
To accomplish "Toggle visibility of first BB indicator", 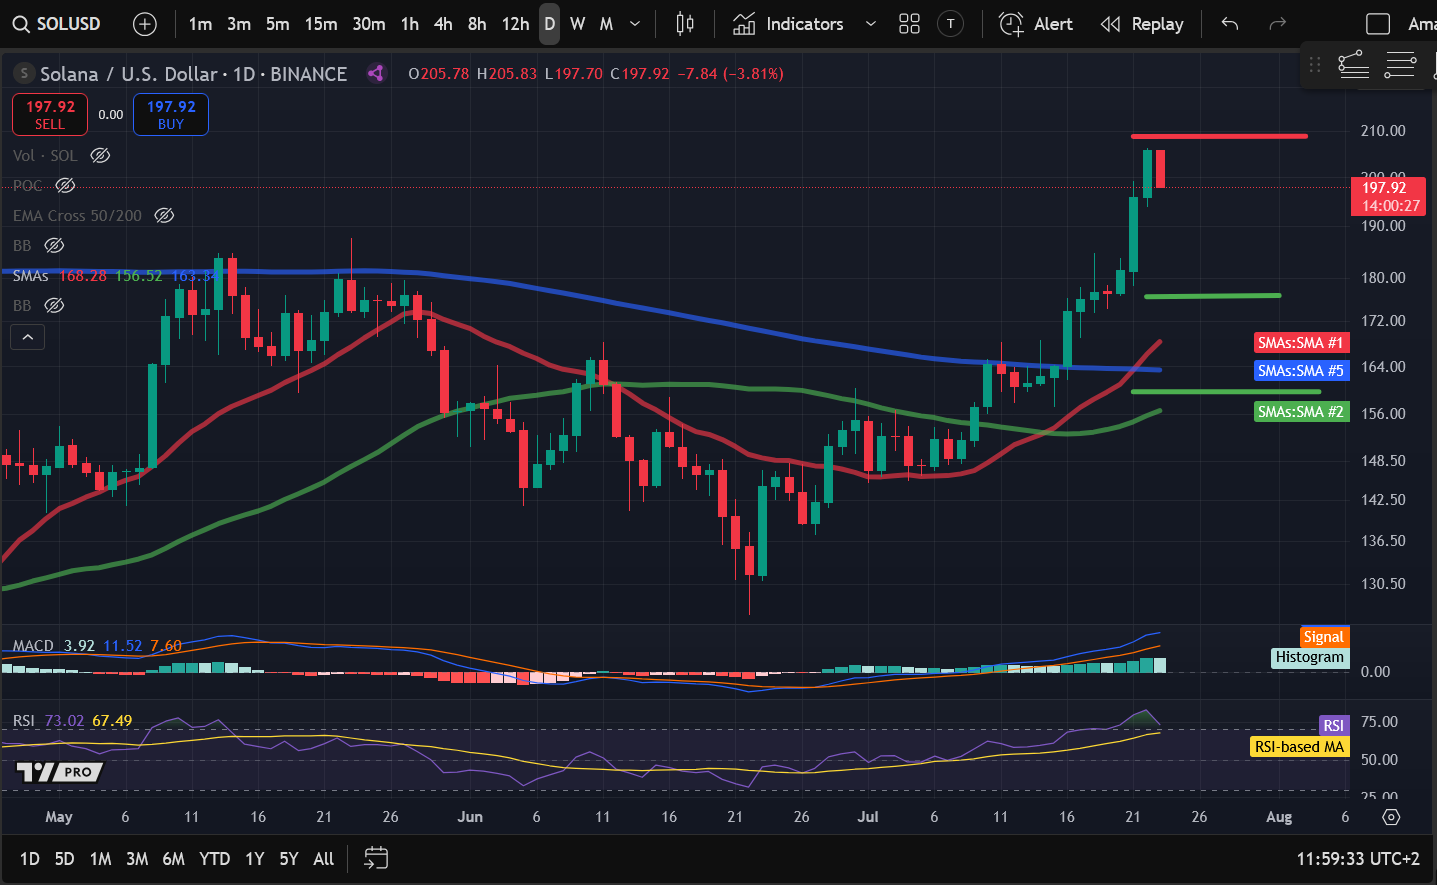I will pos(54,245).
